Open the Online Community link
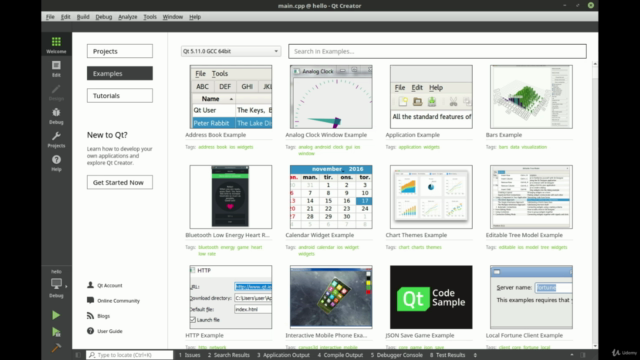Screen dimensions: 640x360 [x=118, y=301]
